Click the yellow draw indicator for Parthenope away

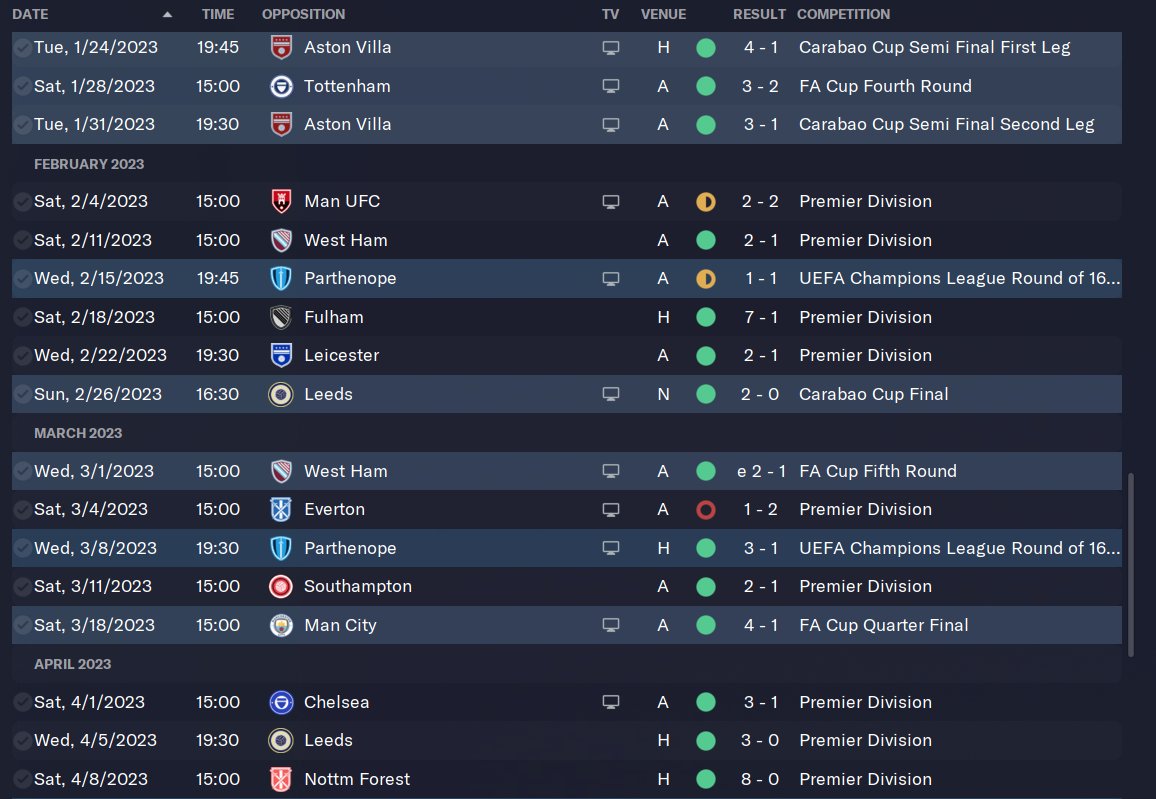pyautogui.click(x=706, y=279)
